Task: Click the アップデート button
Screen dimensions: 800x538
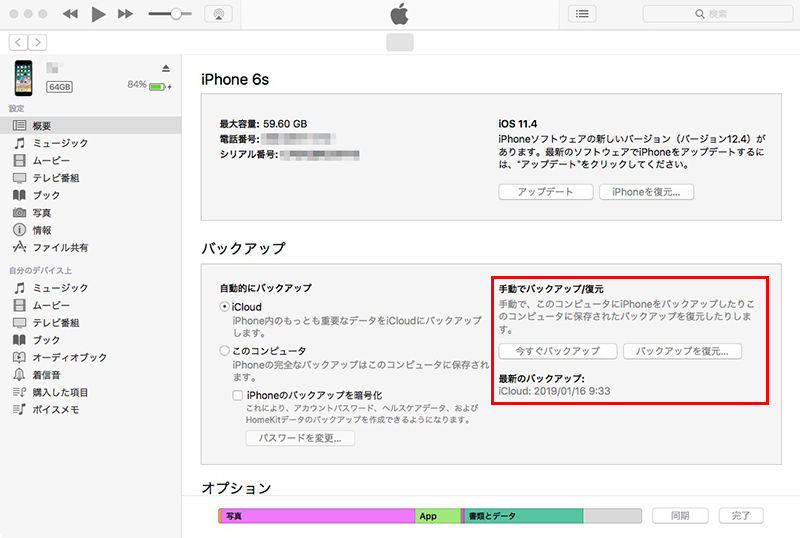Action: 545,192
